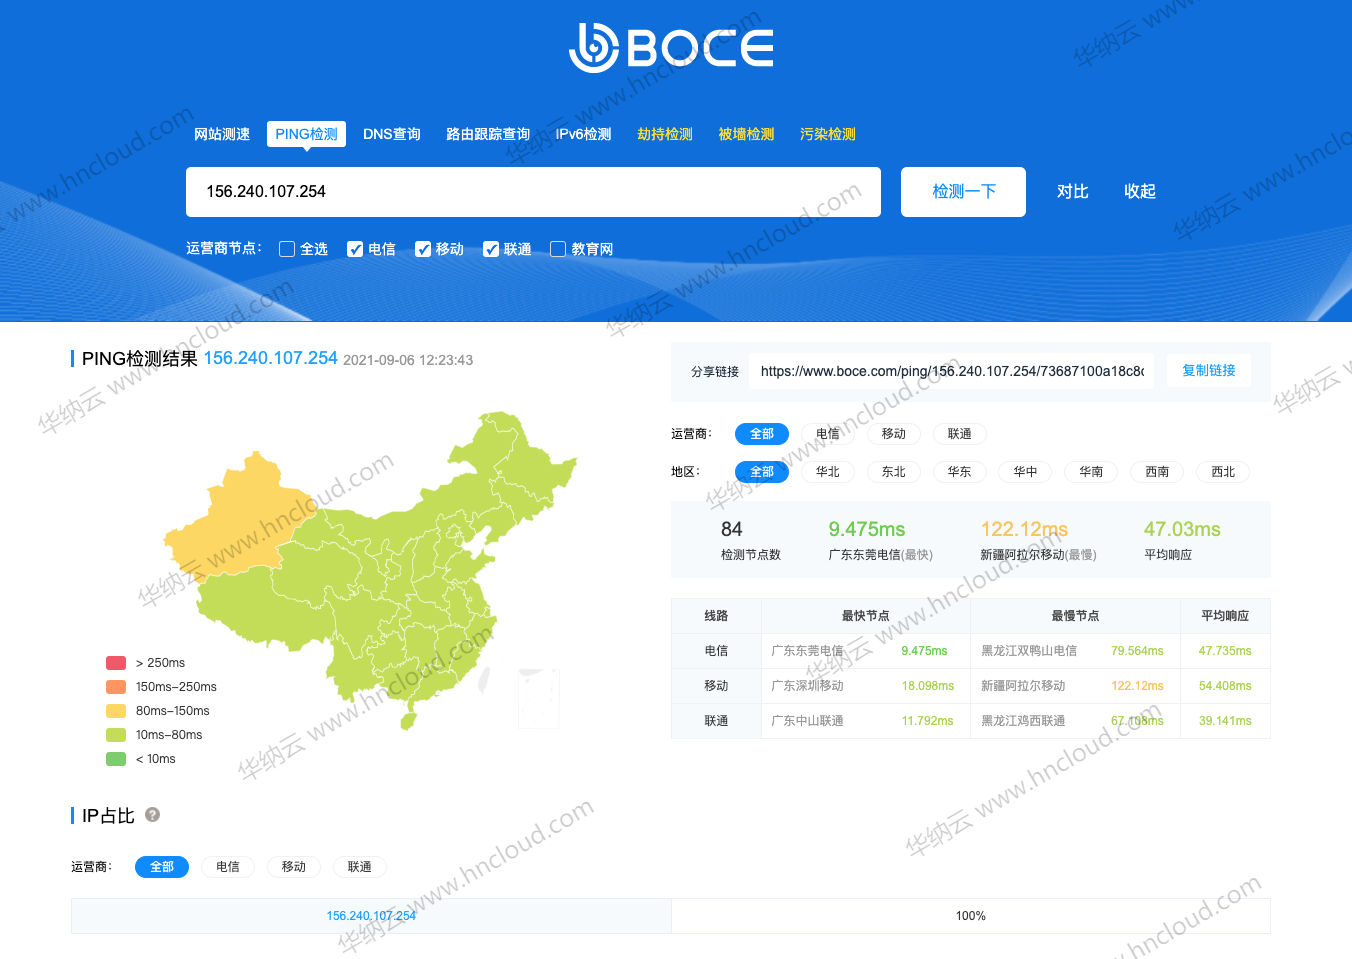Click the 39.141ms average response value
The image size is (1352, 959).
click(1225, 721)
